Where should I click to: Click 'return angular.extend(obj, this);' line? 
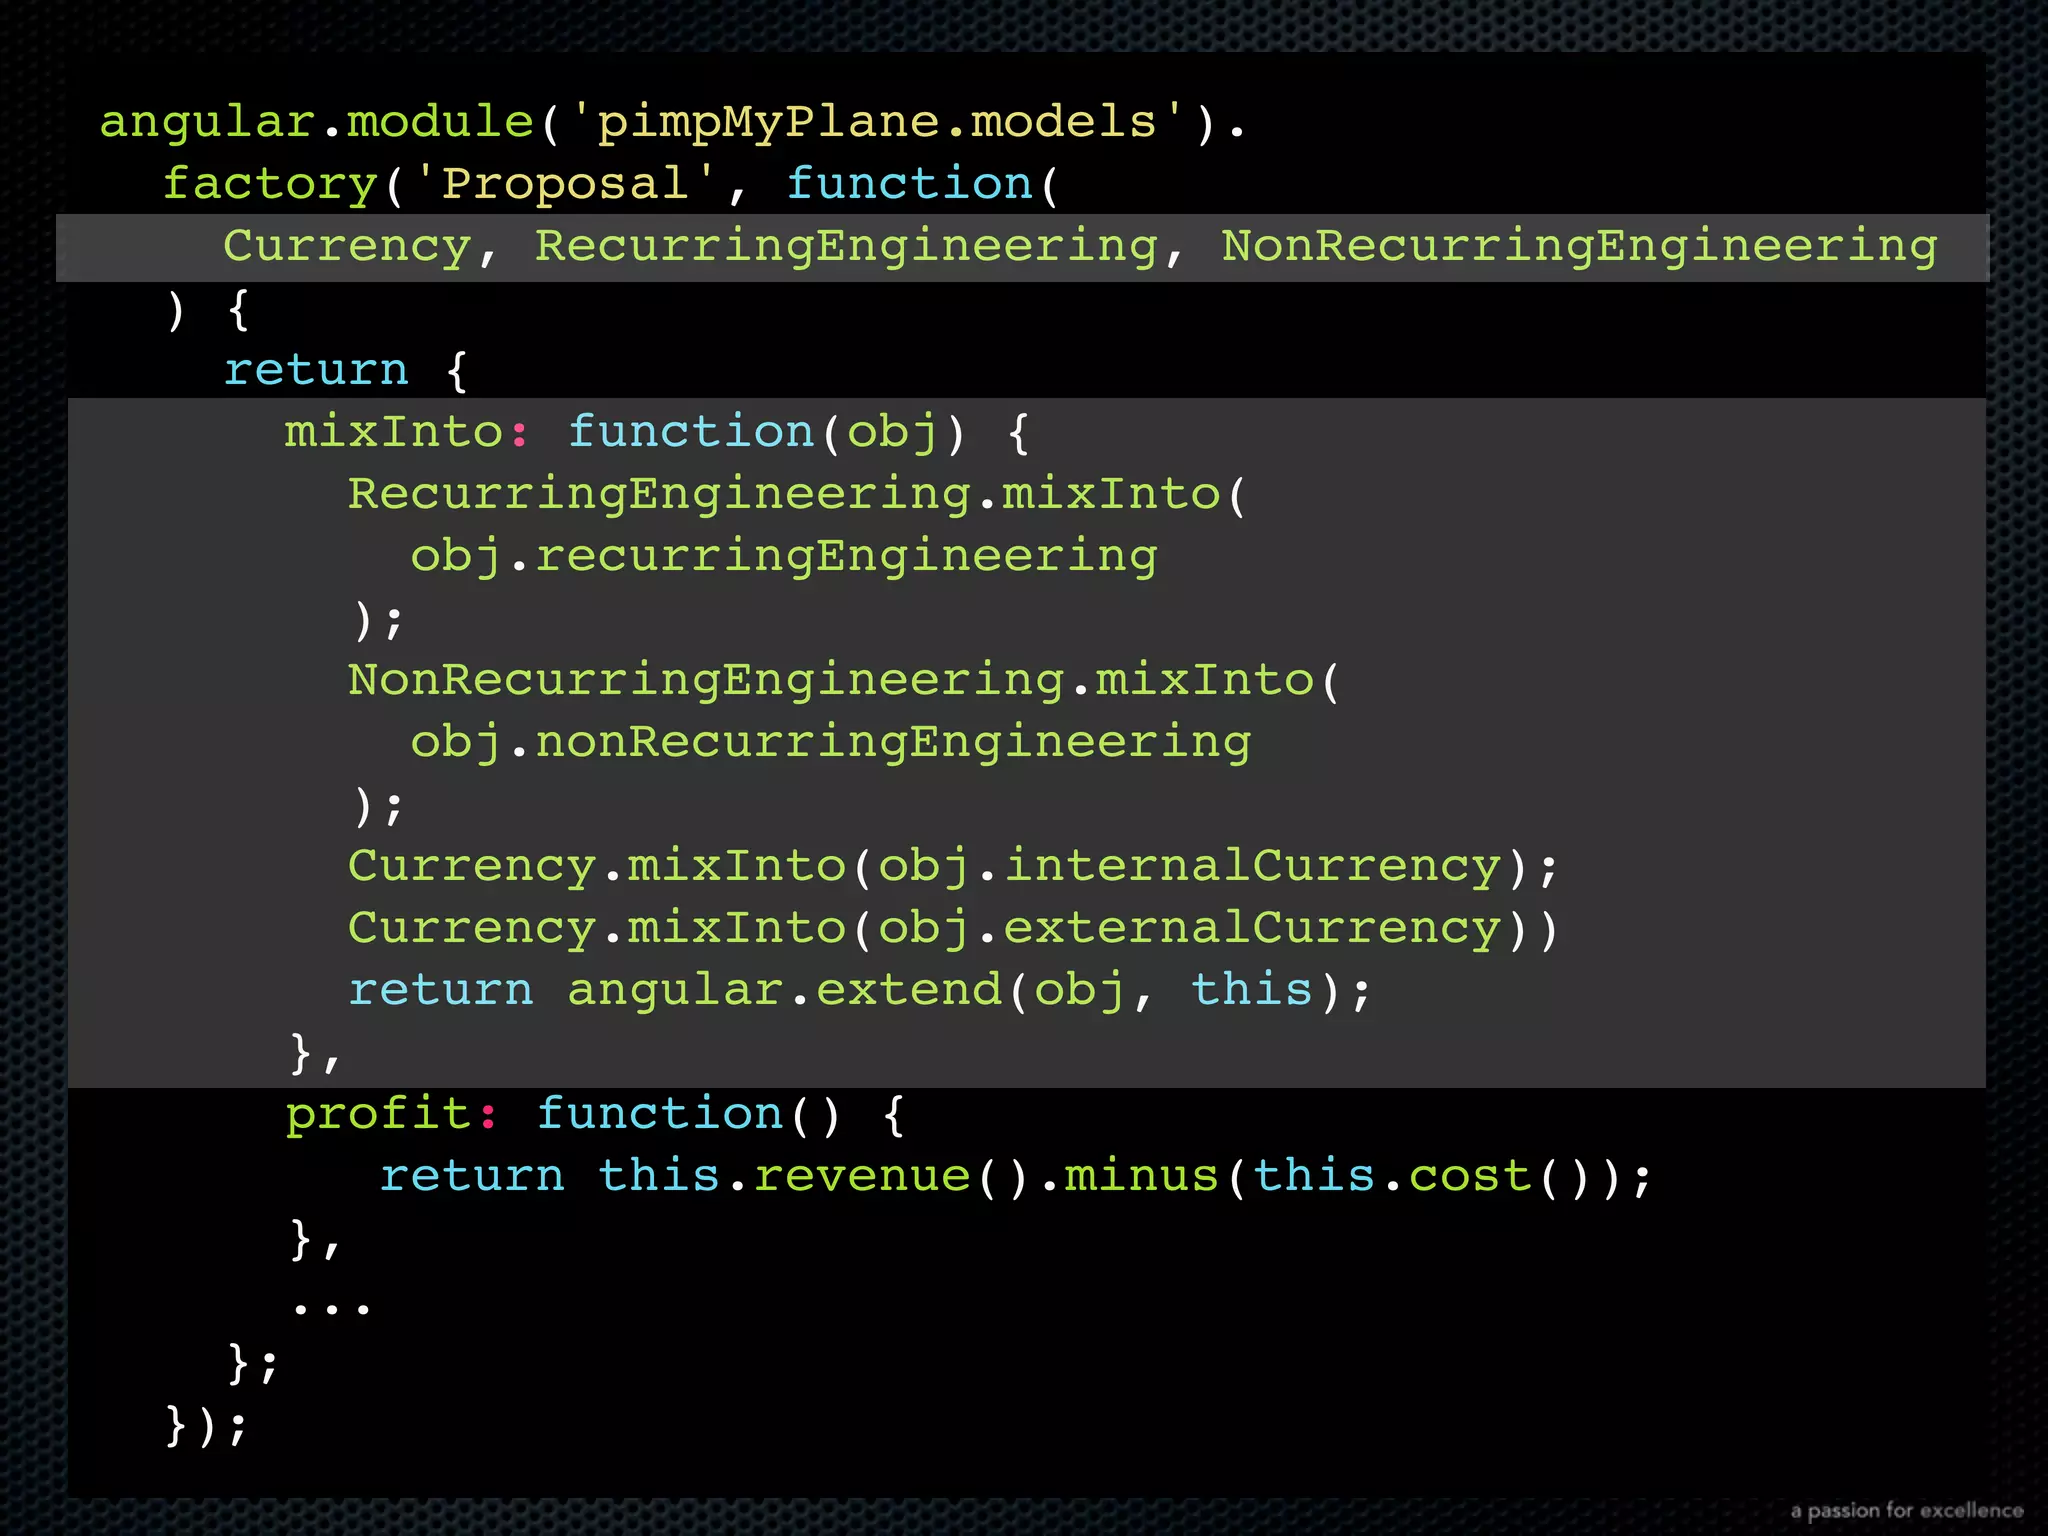860,990
